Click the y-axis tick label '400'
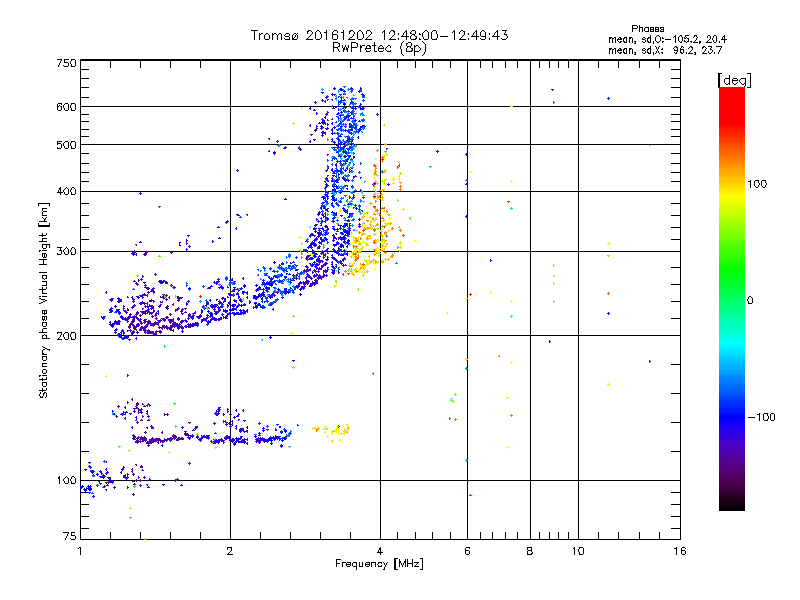This screenshot has width=800, height=600. pyautogui.click(x=66, y=192)
